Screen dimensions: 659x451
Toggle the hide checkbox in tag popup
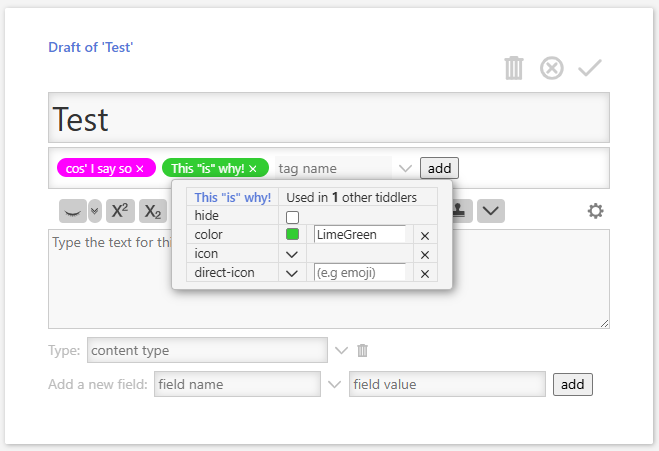pyautogui.click(x=292, y=217)
